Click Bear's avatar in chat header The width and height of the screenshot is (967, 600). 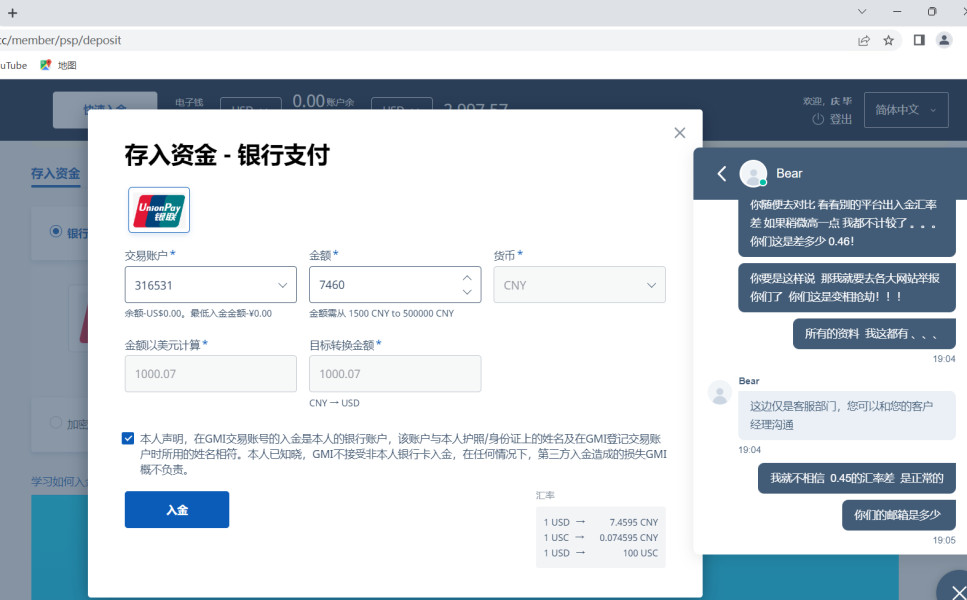click(x=752, y=174)
